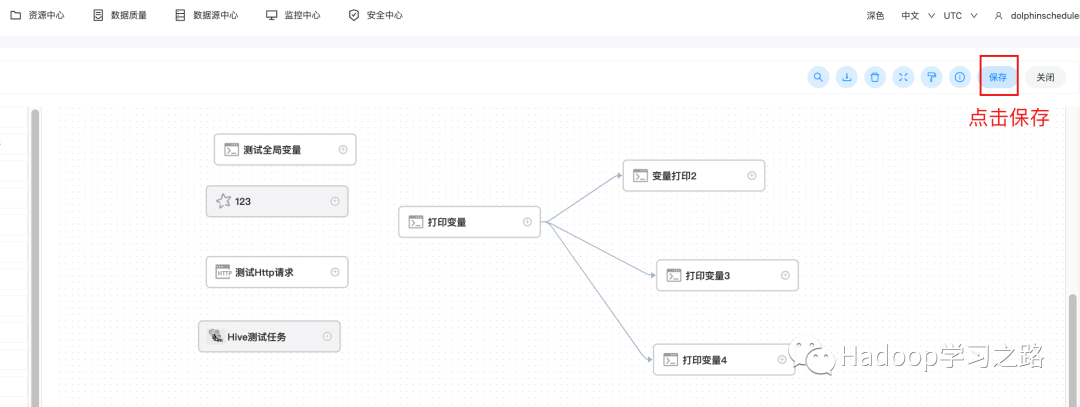1080x407 pixels.
Task: Toggle fullscreen canvas icon
Action: (x=903, y=77)
